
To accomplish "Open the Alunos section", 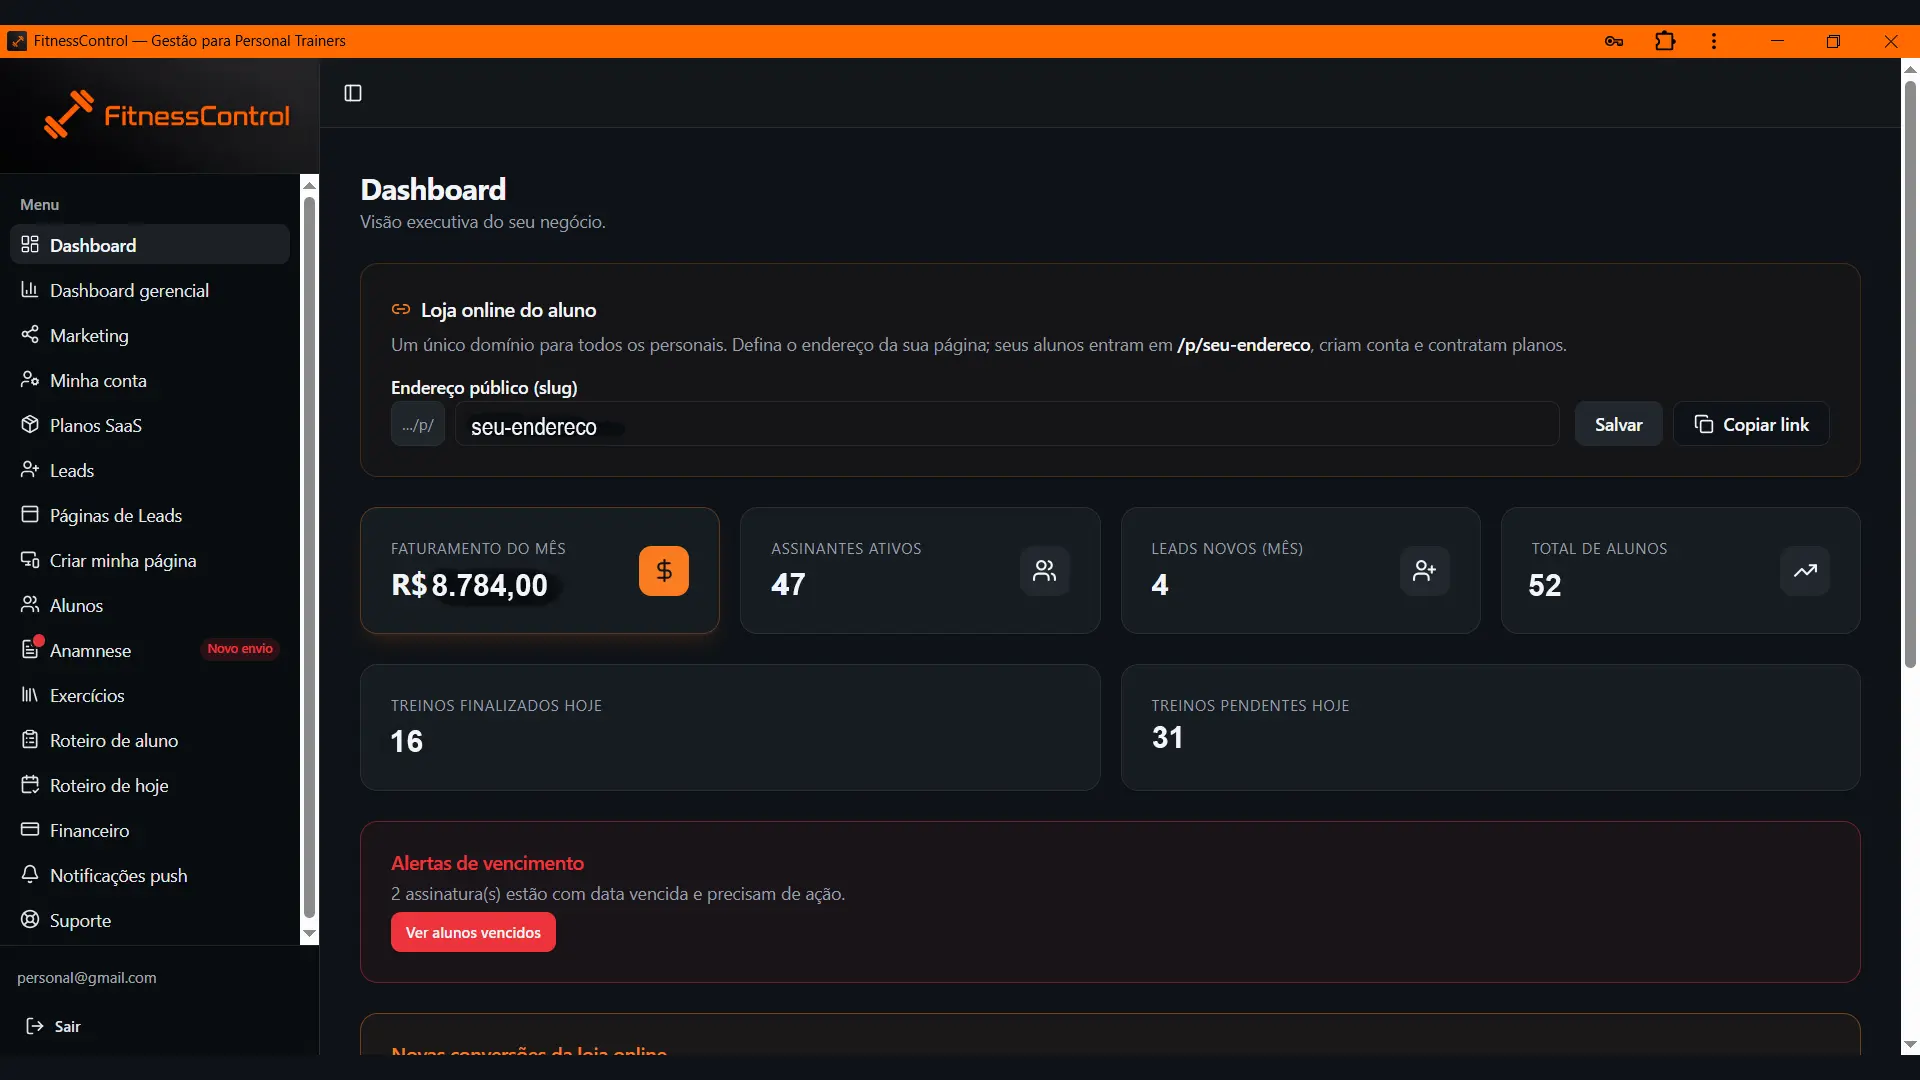I will (x=150, y=605).
